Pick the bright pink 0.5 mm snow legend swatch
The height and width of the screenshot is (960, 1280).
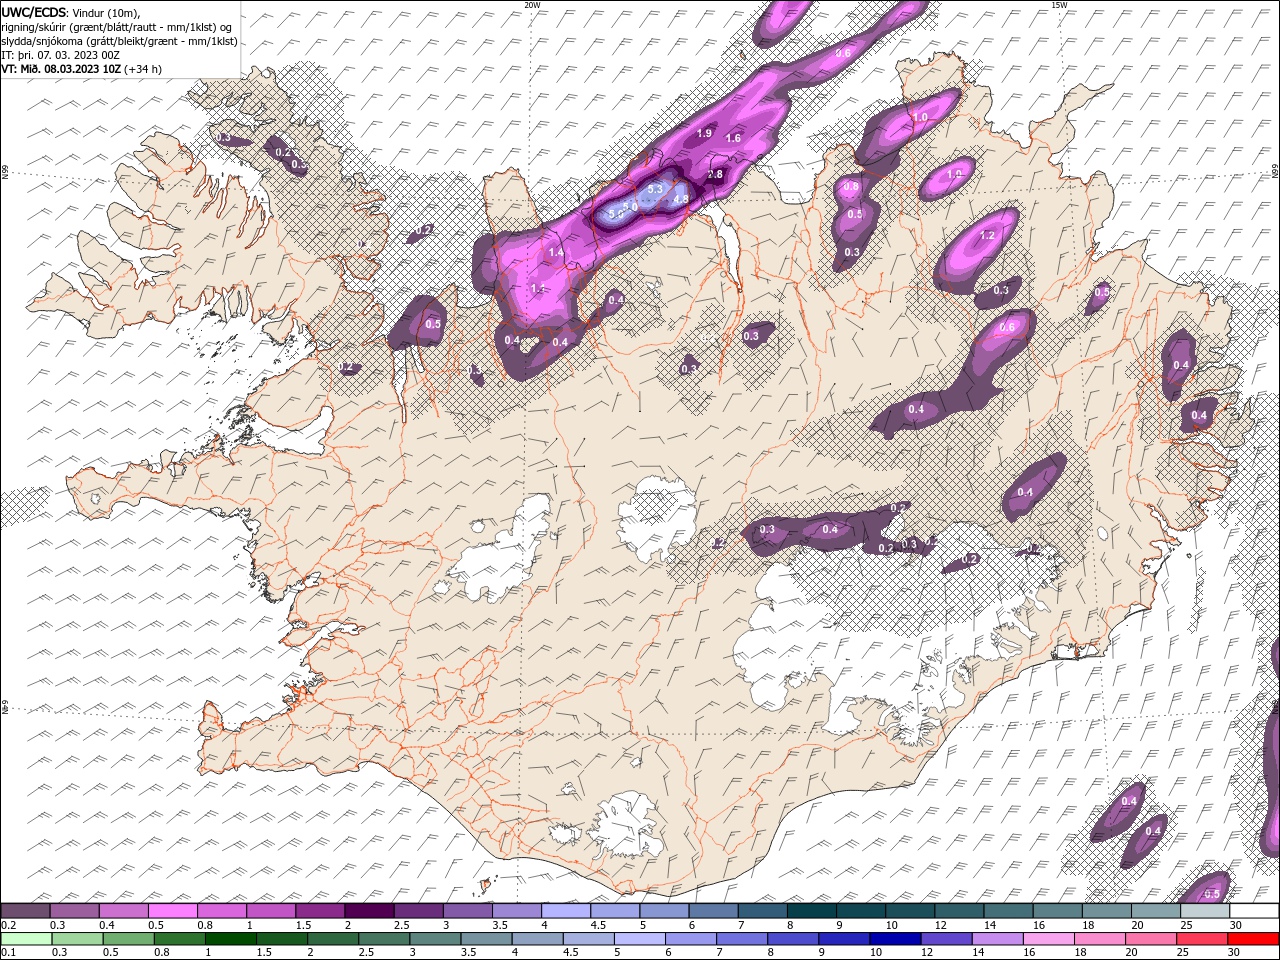tap(173, 911)
